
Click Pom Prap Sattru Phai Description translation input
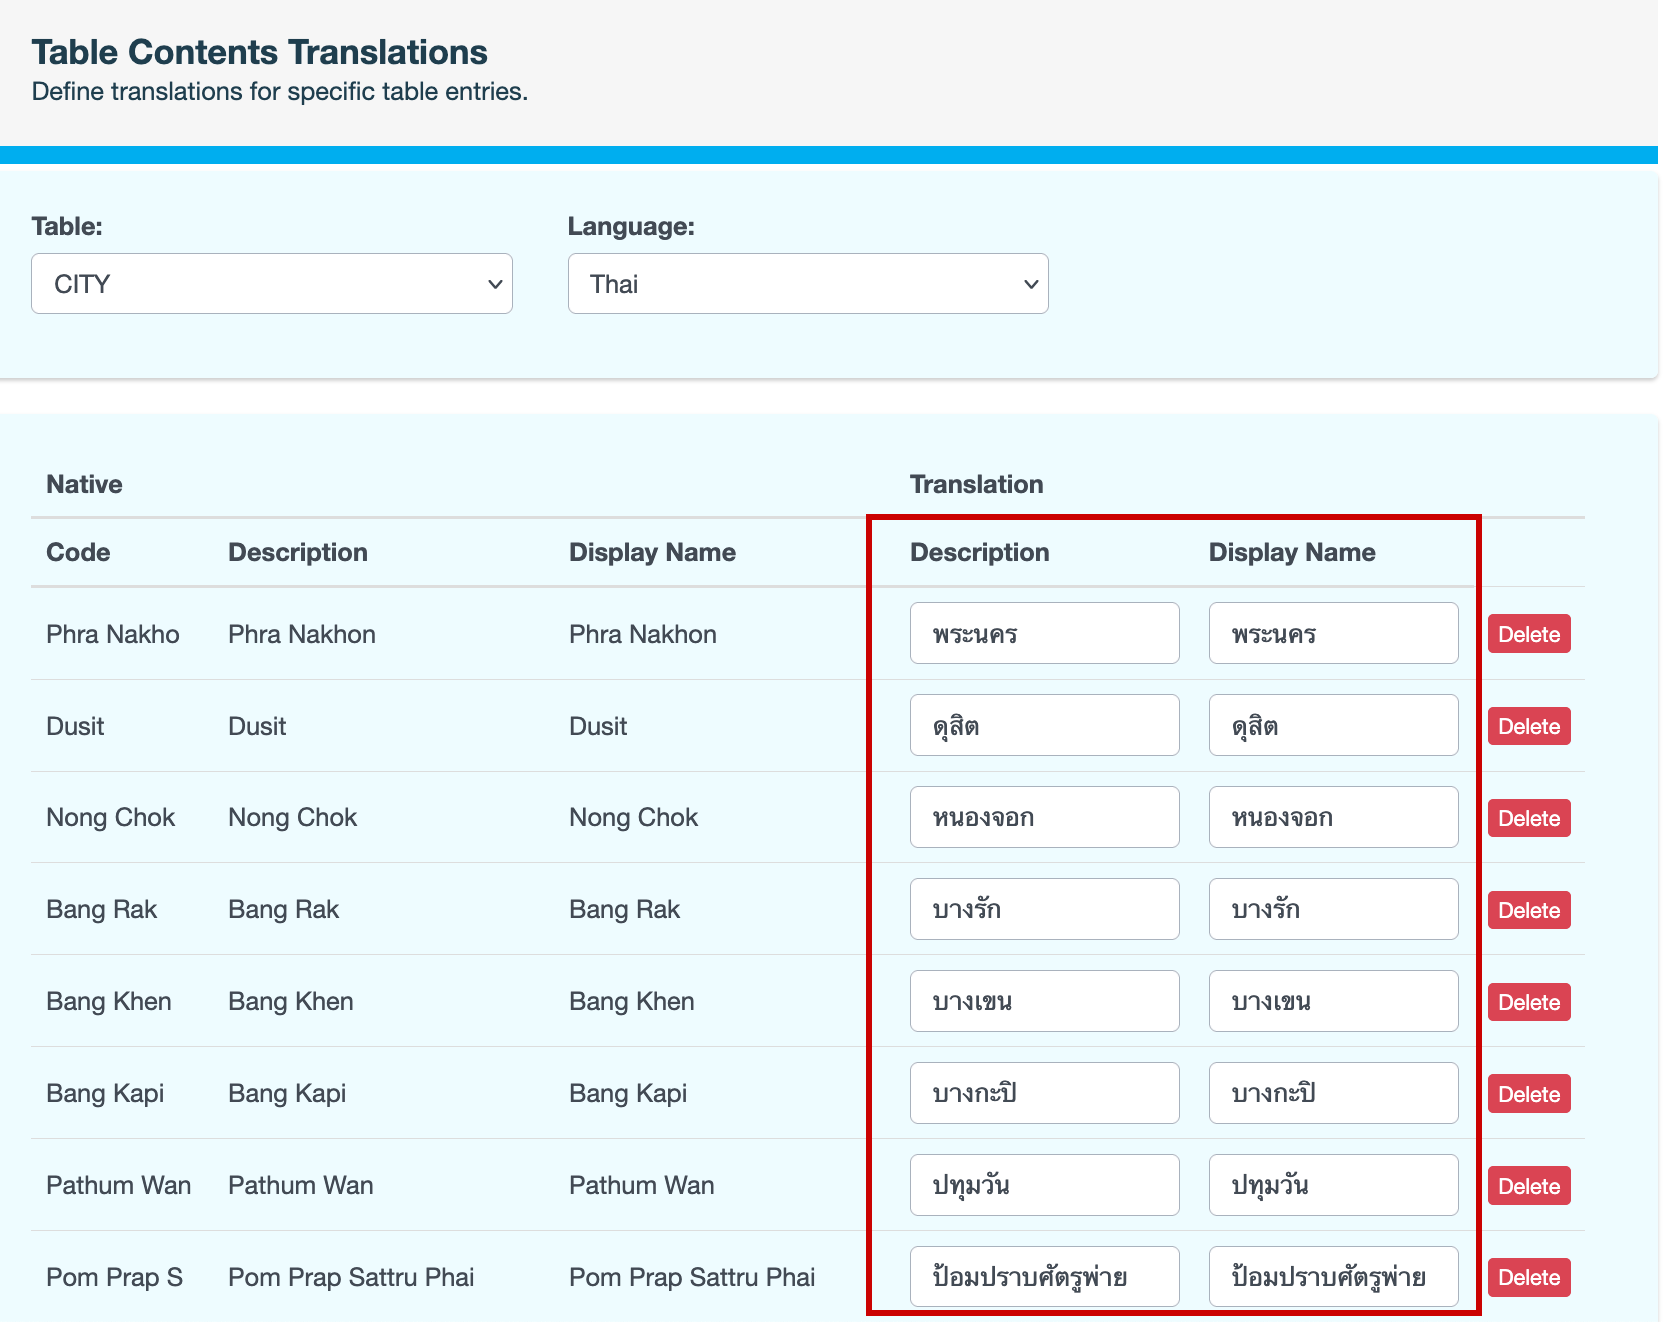tap(1044, 1276)
